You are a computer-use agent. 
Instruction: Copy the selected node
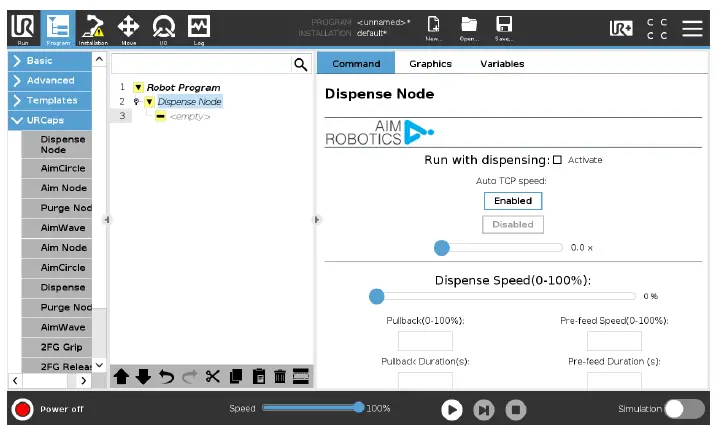point(236,377)
